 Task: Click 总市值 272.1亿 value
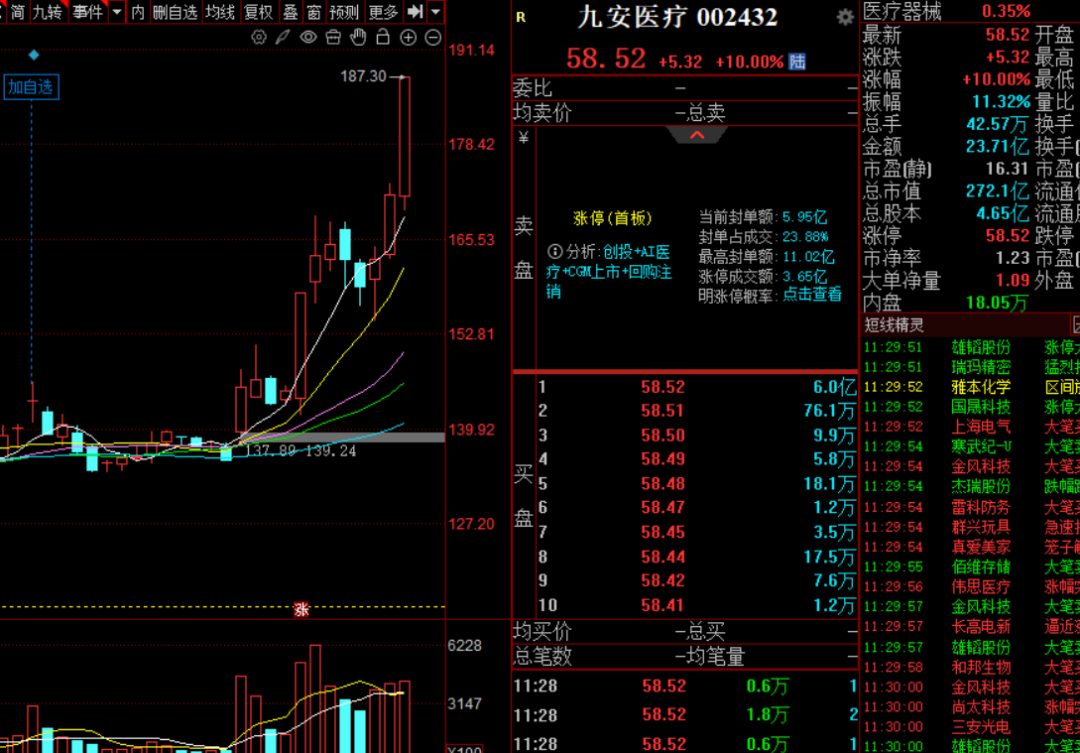point(997,191)
